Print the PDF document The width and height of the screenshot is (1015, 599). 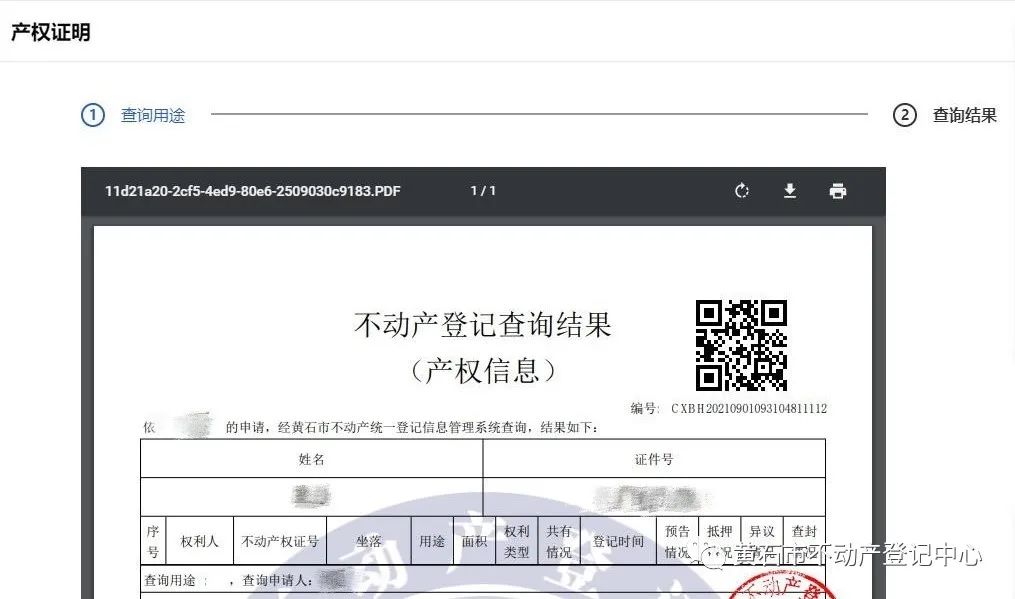point(838,191)
